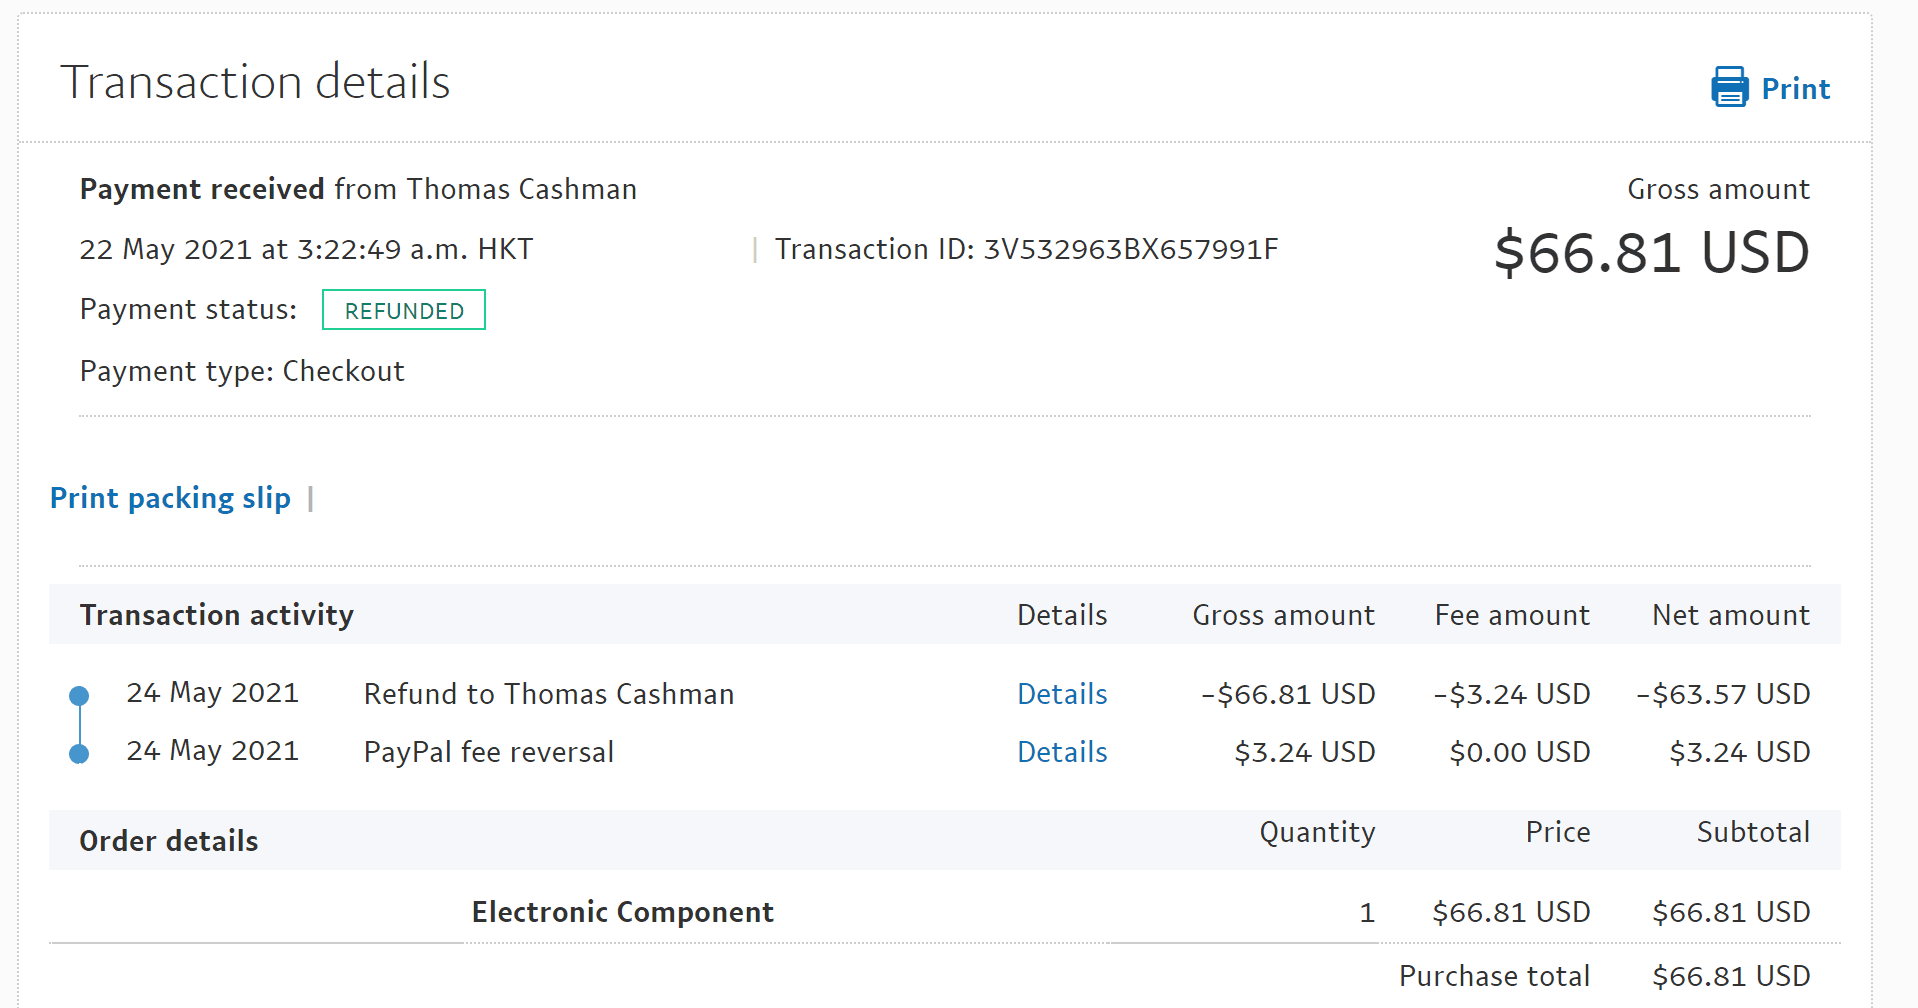This screenshot has height=1008, width=1918.
Task: Click the fee reversal timeline dot marker
Action: pos(79,754)
